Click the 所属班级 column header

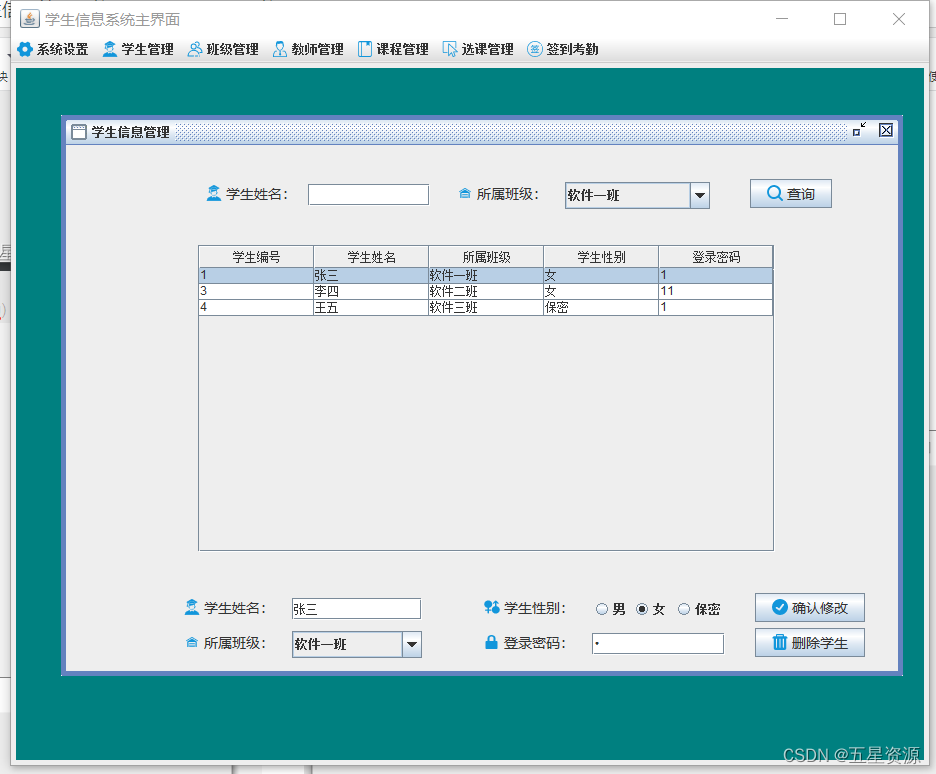pos(486,257)
